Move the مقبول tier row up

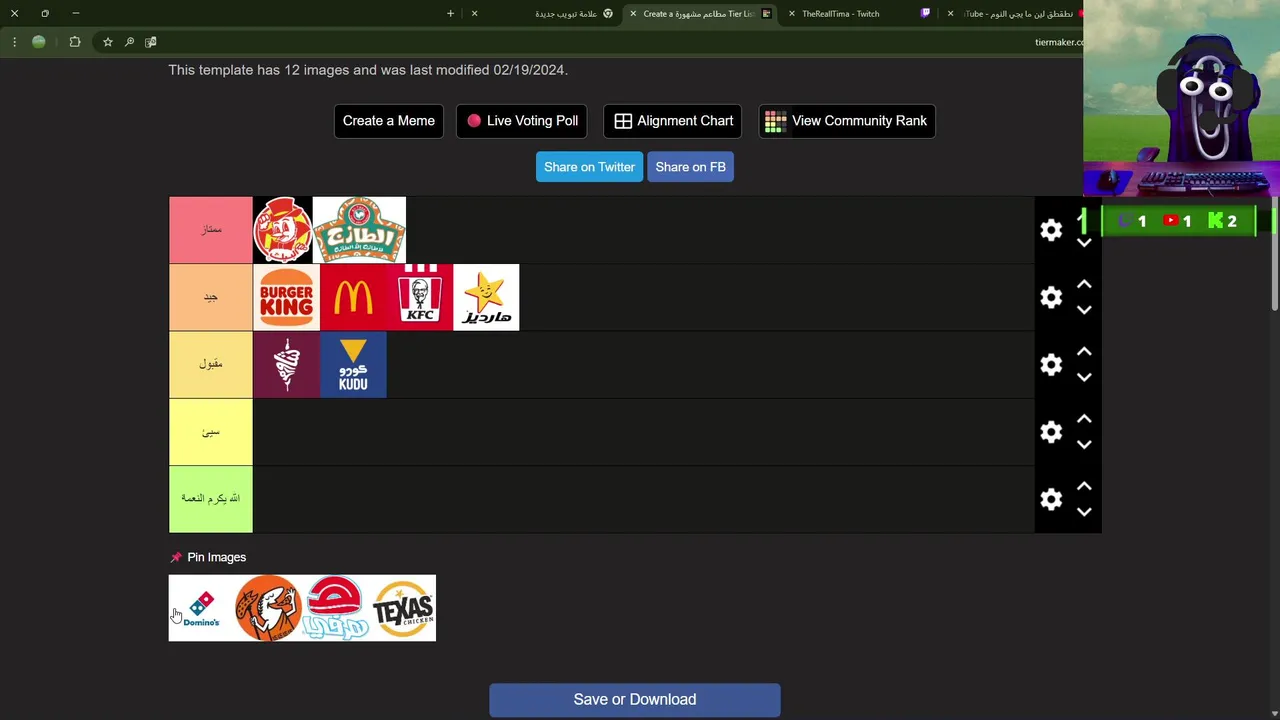[x=1084, y=351]
